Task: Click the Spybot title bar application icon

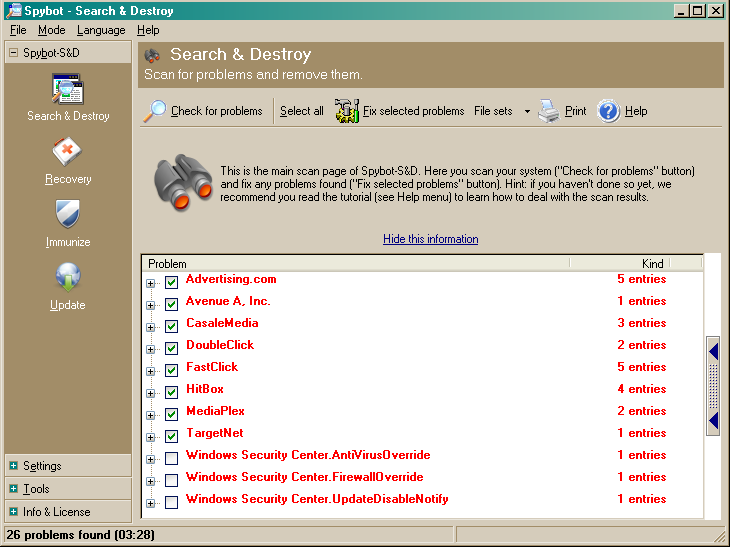Action: coord(14,10)
